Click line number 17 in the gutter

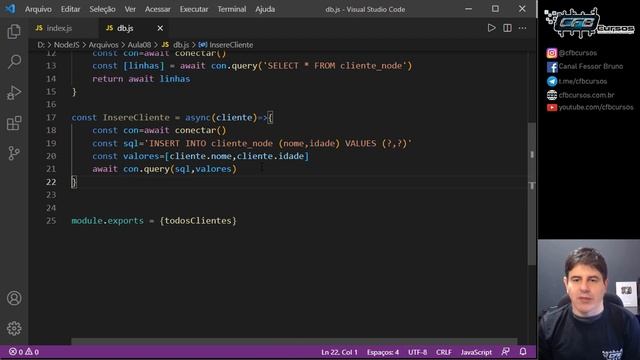[x=51, y=118]
